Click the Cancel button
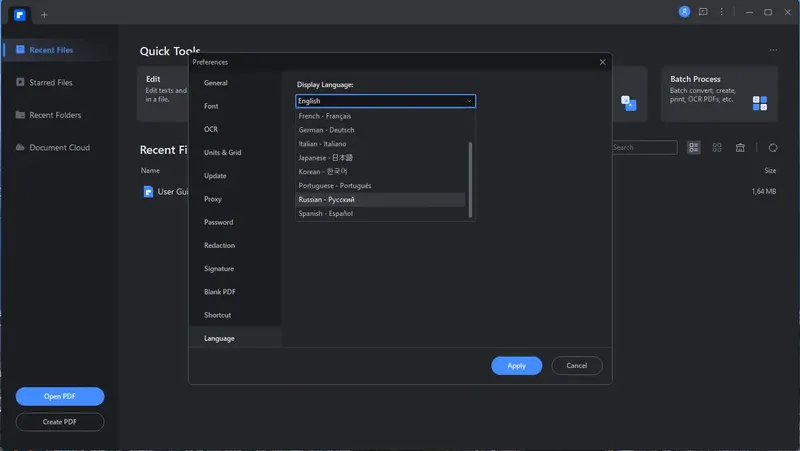 577,365
